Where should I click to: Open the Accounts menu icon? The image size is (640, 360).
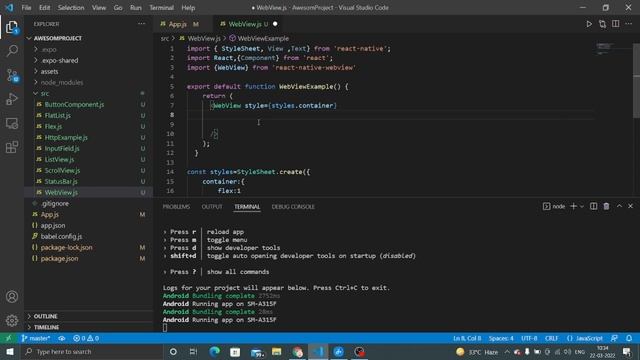[x=12, y=297]
